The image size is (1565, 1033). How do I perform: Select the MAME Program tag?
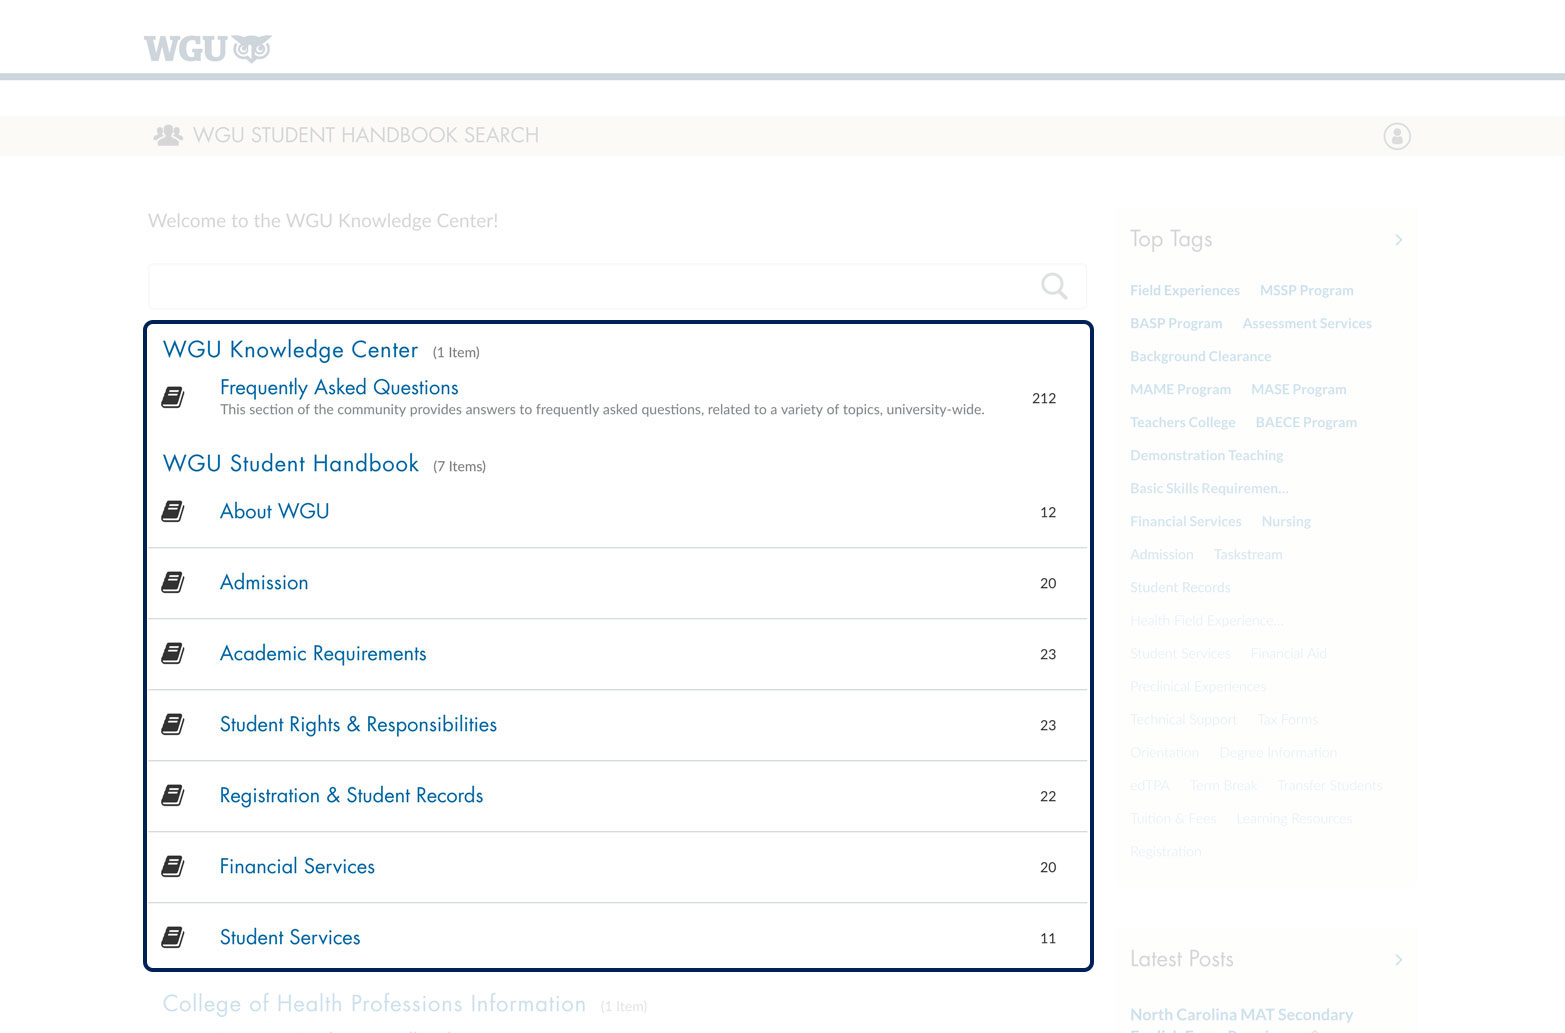pyautogui.click(x=1180, y=389)
